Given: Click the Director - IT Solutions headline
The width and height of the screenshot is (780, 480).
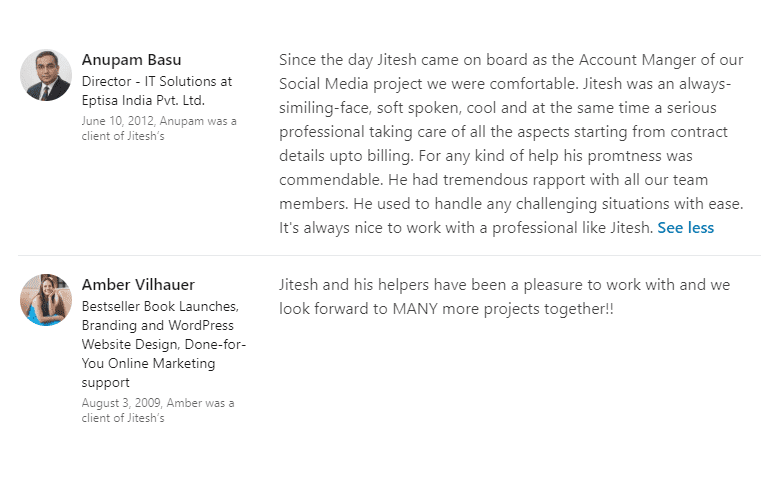Looking at the screenshot, I should (157, 81).
